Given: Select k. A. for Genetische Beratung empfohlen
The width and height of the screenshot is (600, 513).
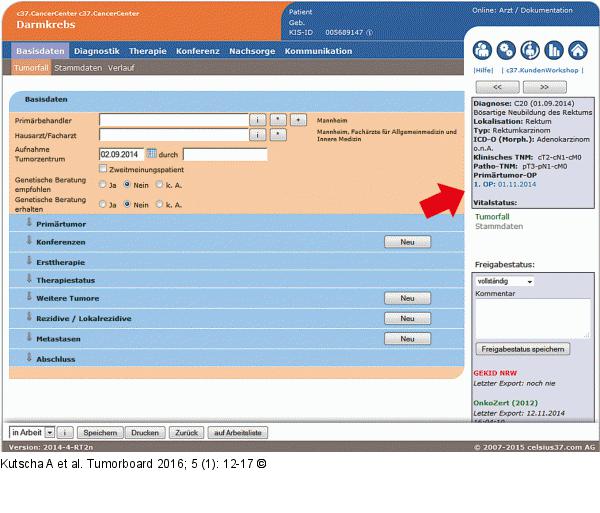Looking at the screenshot, I should coord(159,184).
